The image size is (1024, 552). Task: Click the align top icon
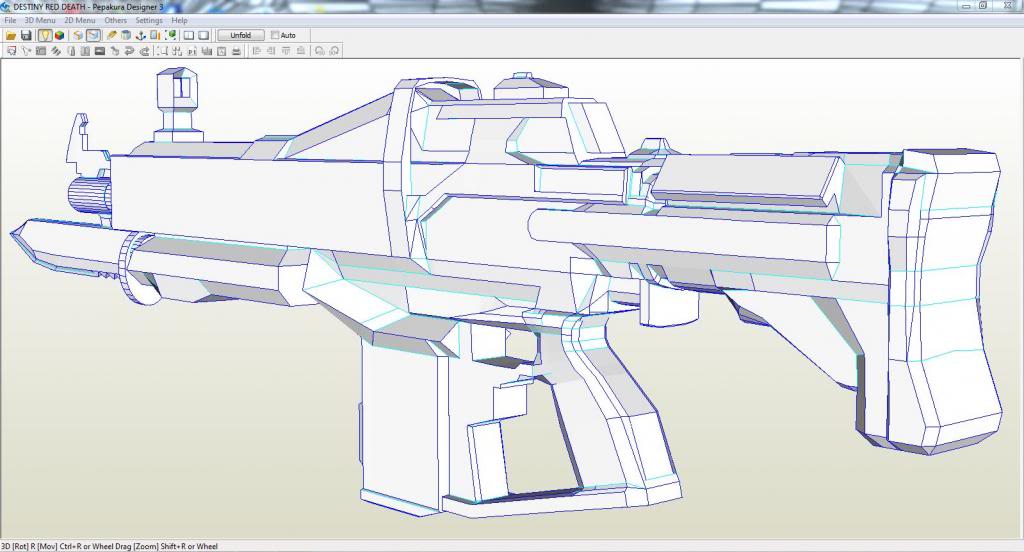[286, 51]
